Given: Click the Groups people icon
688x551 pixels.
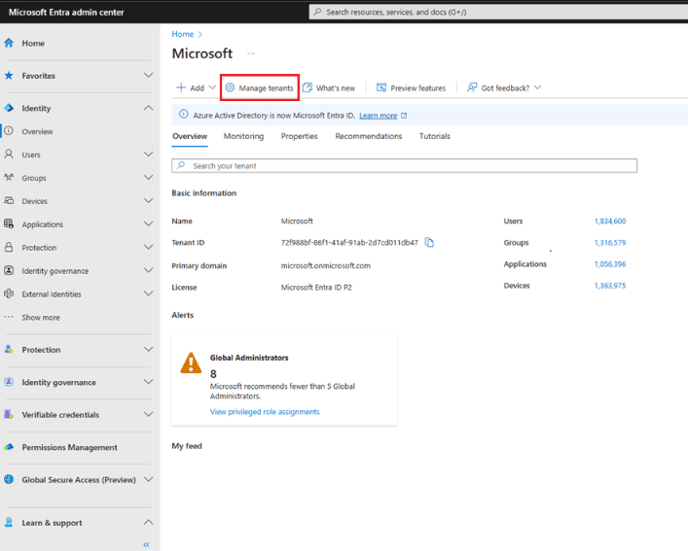Looking at the screenshot, I should [x=9, y=178].
